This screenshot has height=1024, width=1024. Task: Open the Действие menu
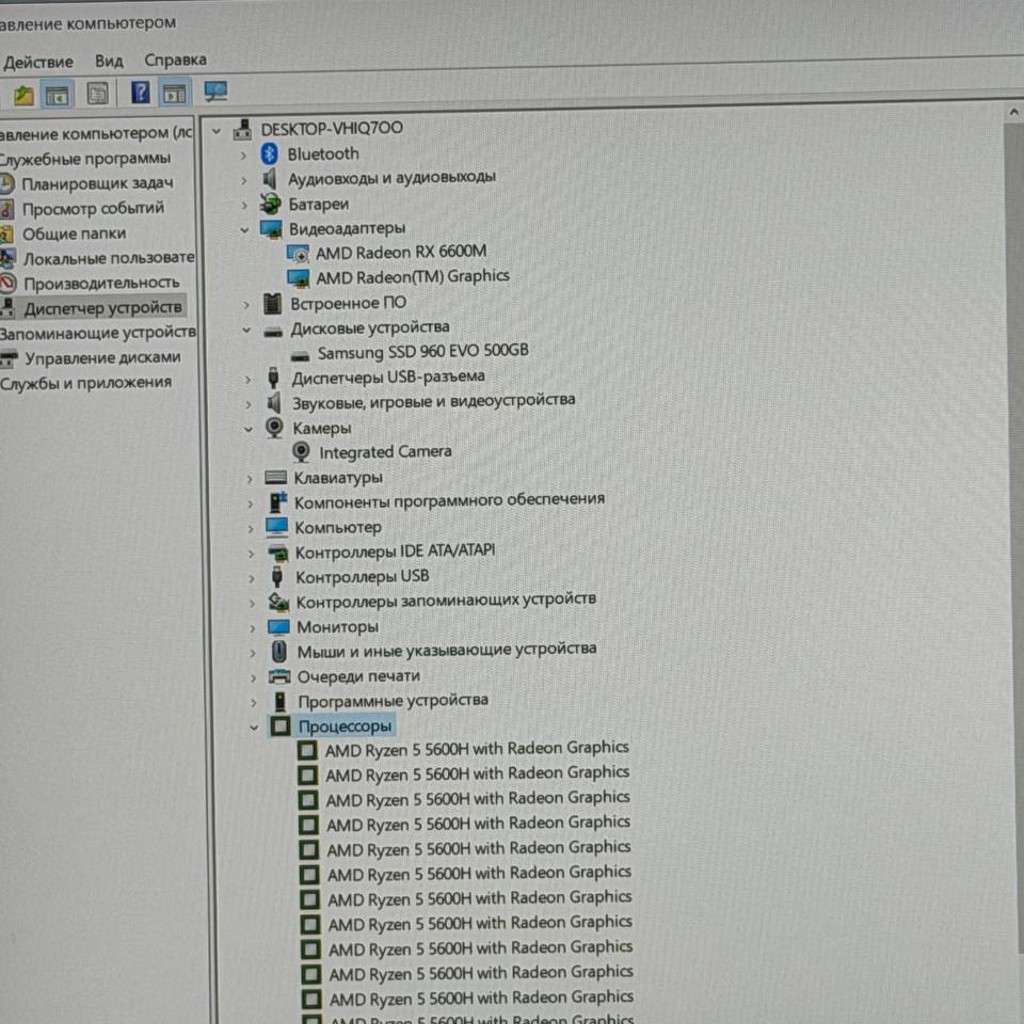click(38, 62)
